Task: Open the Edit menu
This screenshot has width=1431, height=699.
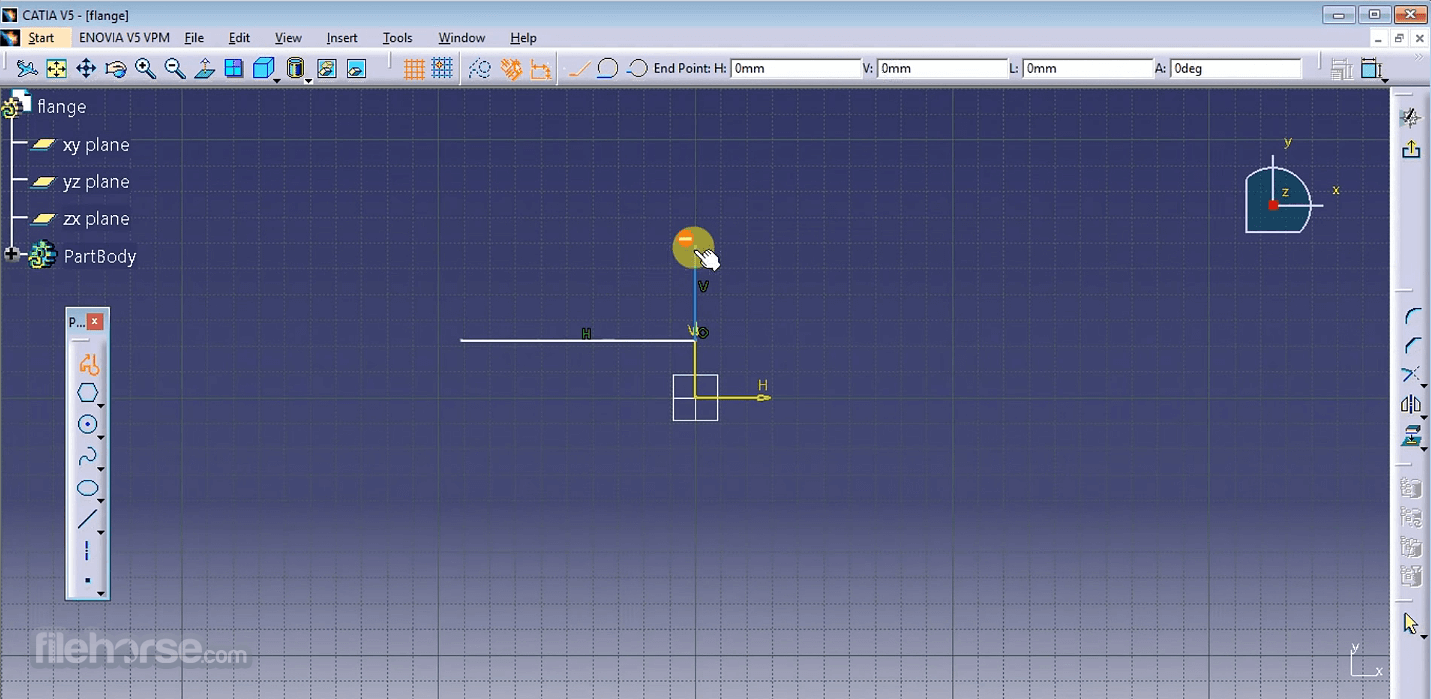Action: point(239,38)
